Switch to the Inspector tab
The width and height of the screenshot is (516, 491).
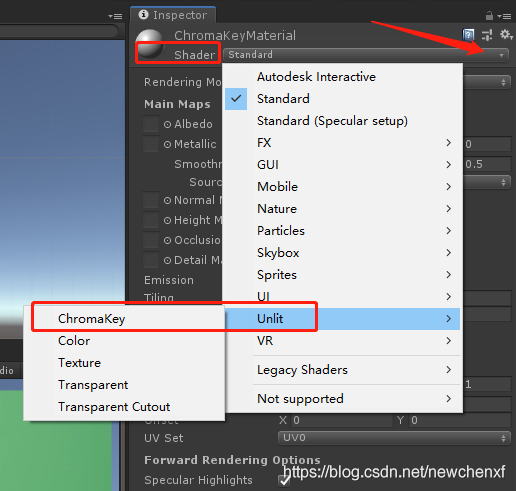[173, 15]
